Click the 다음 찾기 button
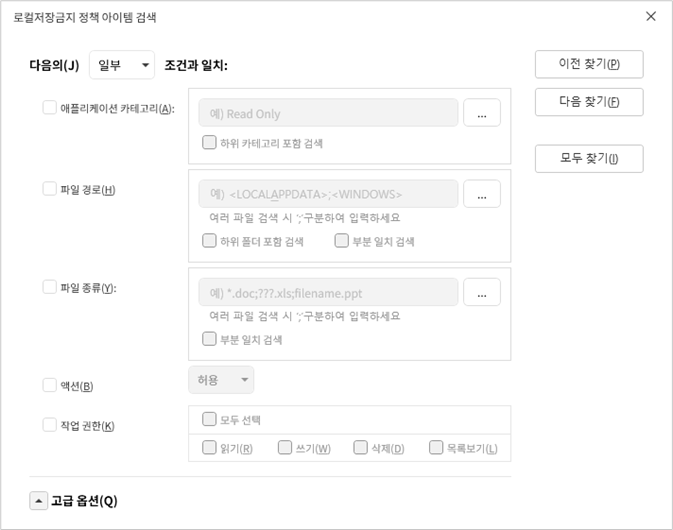The width and height of the screenshot is (673, 530). point(589,102)
